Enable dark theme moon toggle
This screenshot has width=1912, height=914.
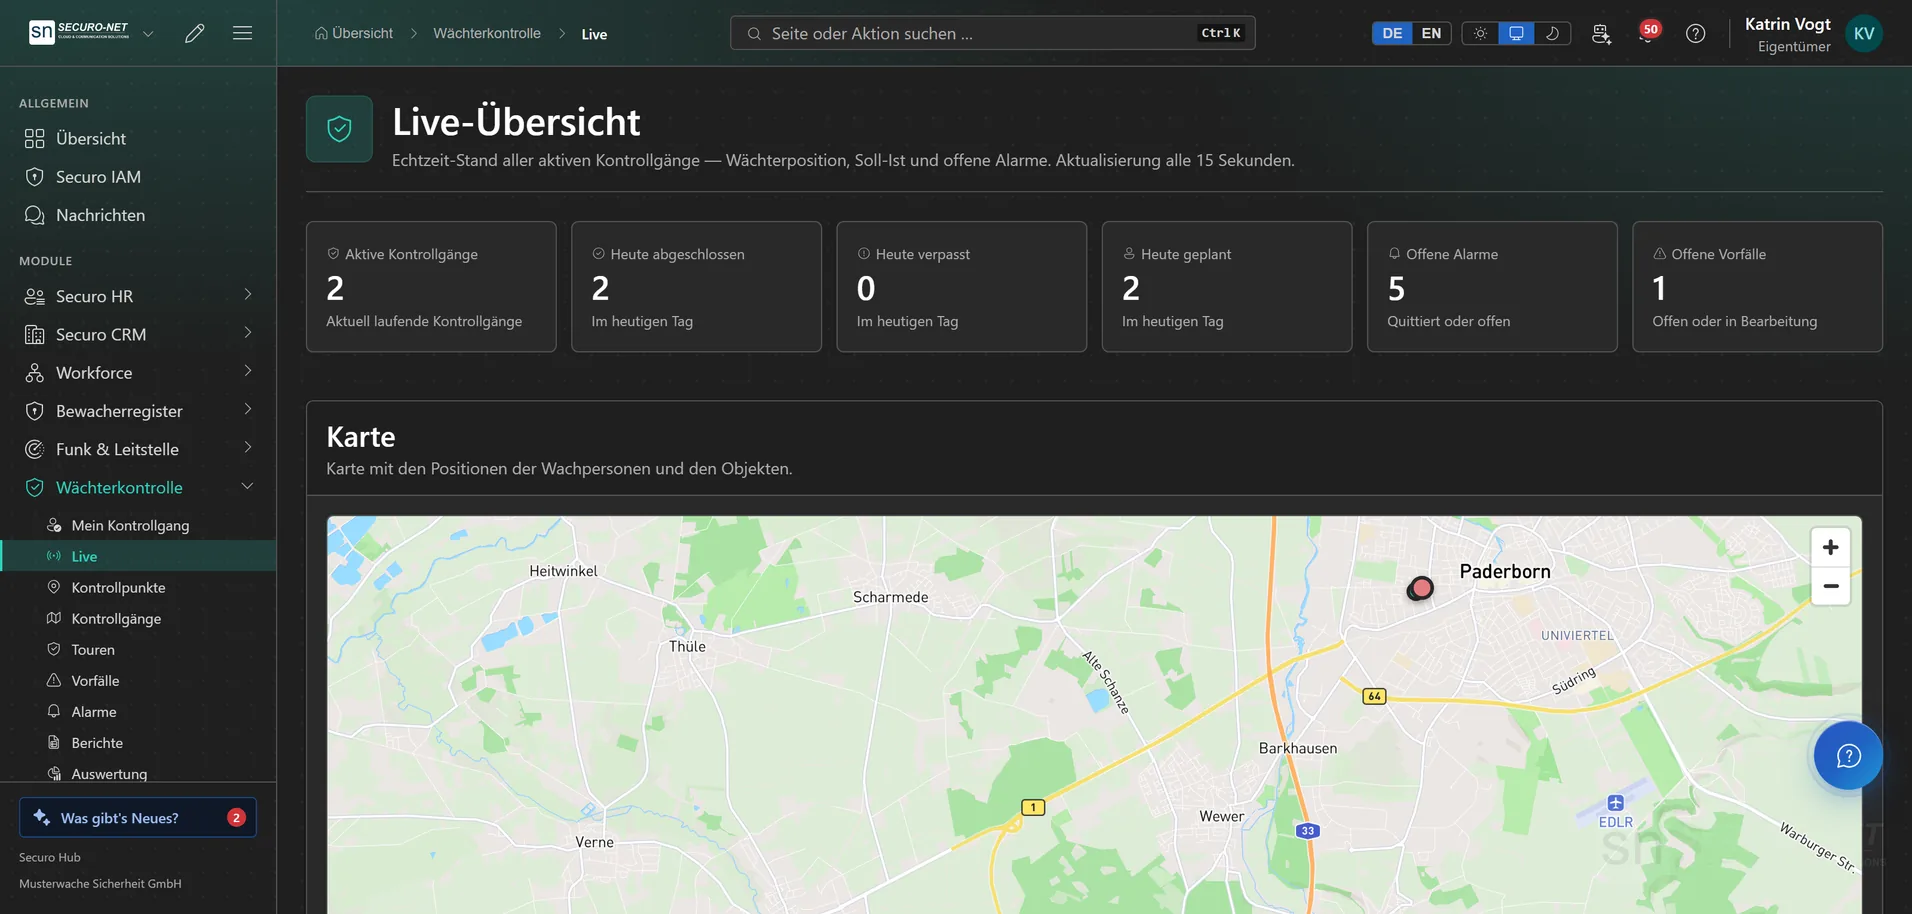(x=1552, y=33)
